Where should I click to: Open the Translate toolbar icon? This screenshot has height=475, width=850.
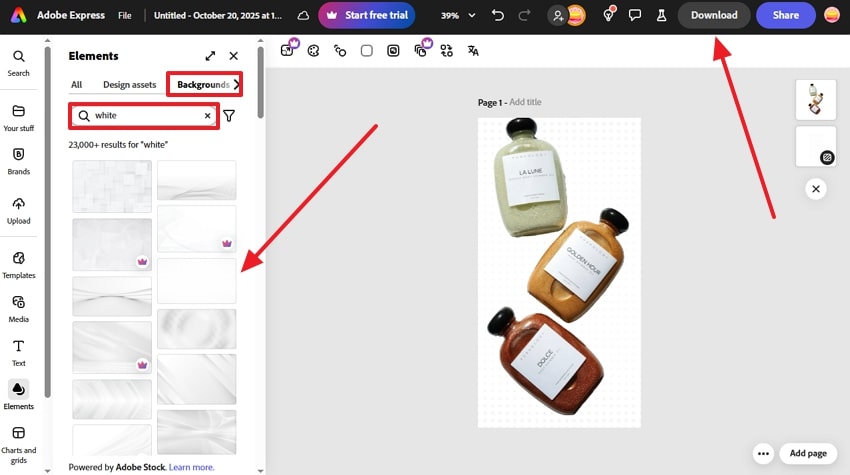tap(473, 51)
